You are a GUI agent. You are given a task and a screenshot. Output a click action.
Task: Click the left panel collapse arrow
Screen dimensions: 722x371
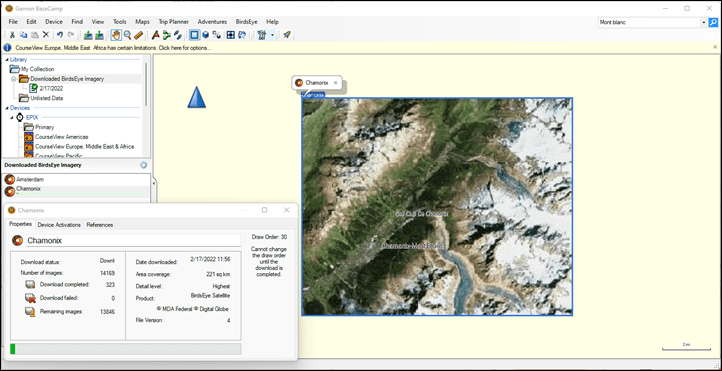pos(154,183)
